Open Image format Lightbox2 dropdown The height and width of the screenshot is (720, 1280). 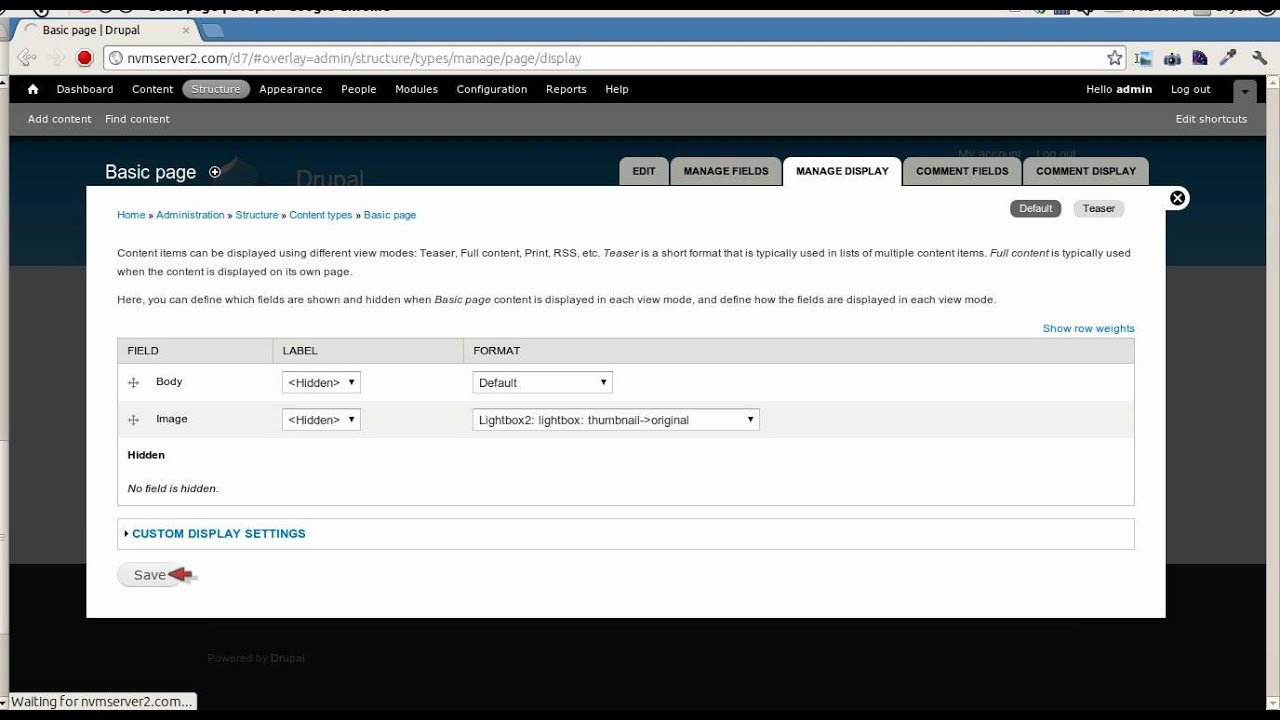tap(616, 420)
